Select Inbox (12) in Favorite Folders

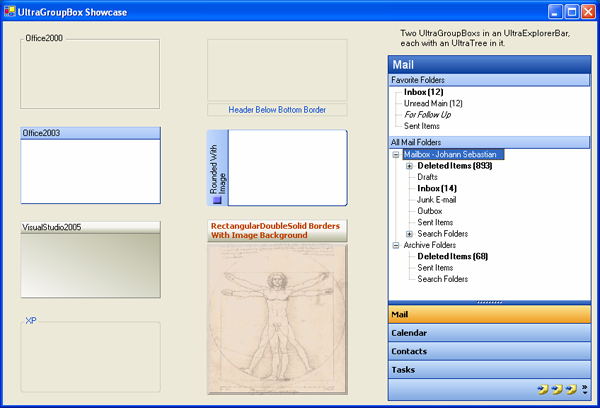point(423,92)
